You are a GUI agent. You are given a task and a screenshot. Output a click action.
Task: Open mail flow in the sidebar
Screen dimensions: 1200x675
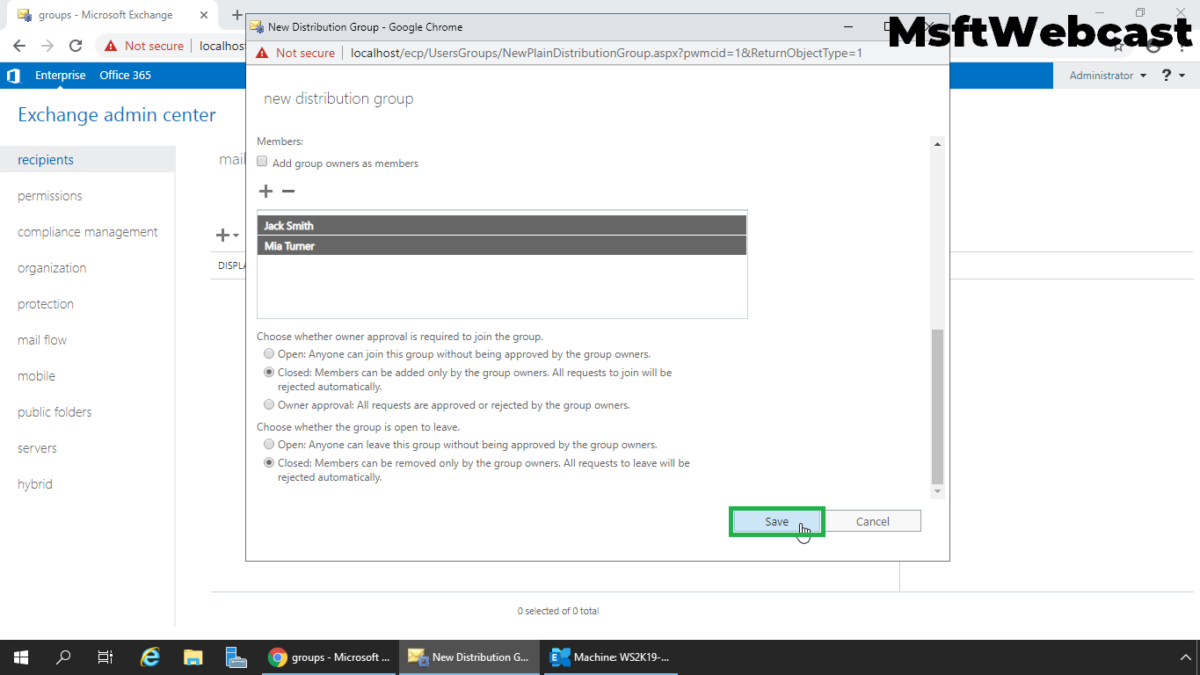click(x=41, y=339)
